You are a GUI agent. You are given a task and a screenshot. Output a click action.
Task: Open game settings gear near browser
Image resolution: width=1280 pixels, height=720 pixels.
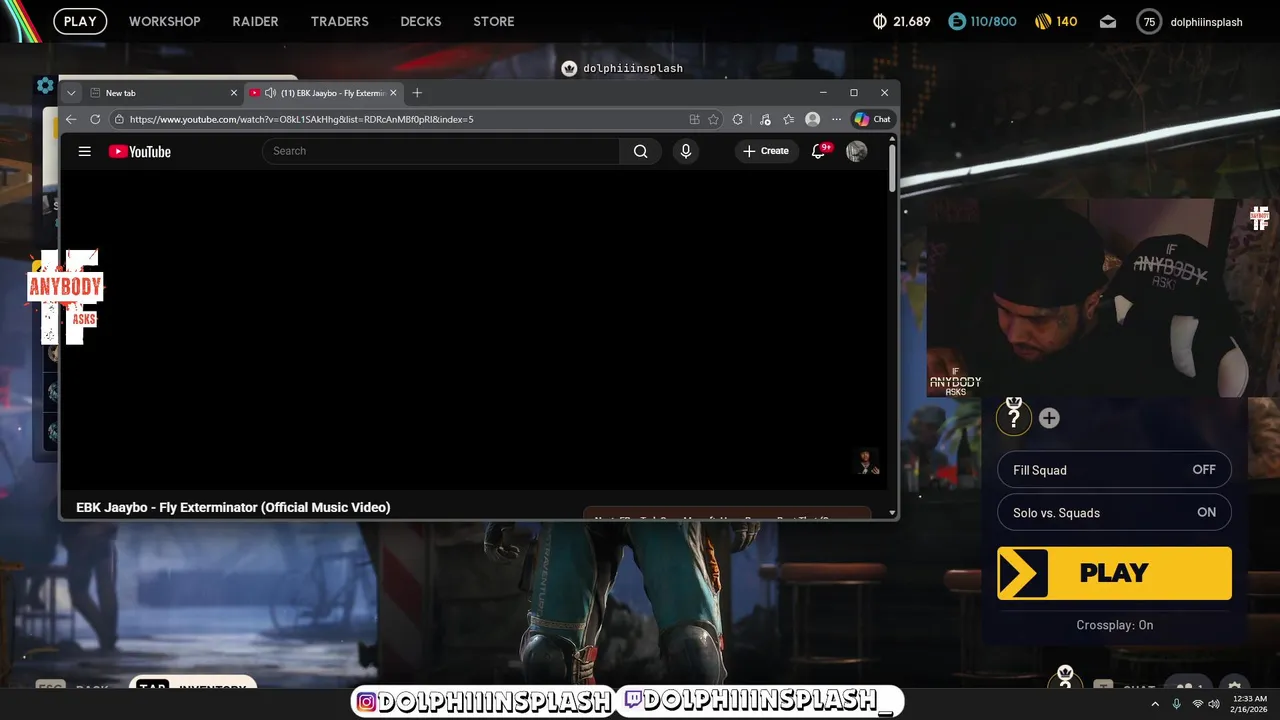(45, 85)
